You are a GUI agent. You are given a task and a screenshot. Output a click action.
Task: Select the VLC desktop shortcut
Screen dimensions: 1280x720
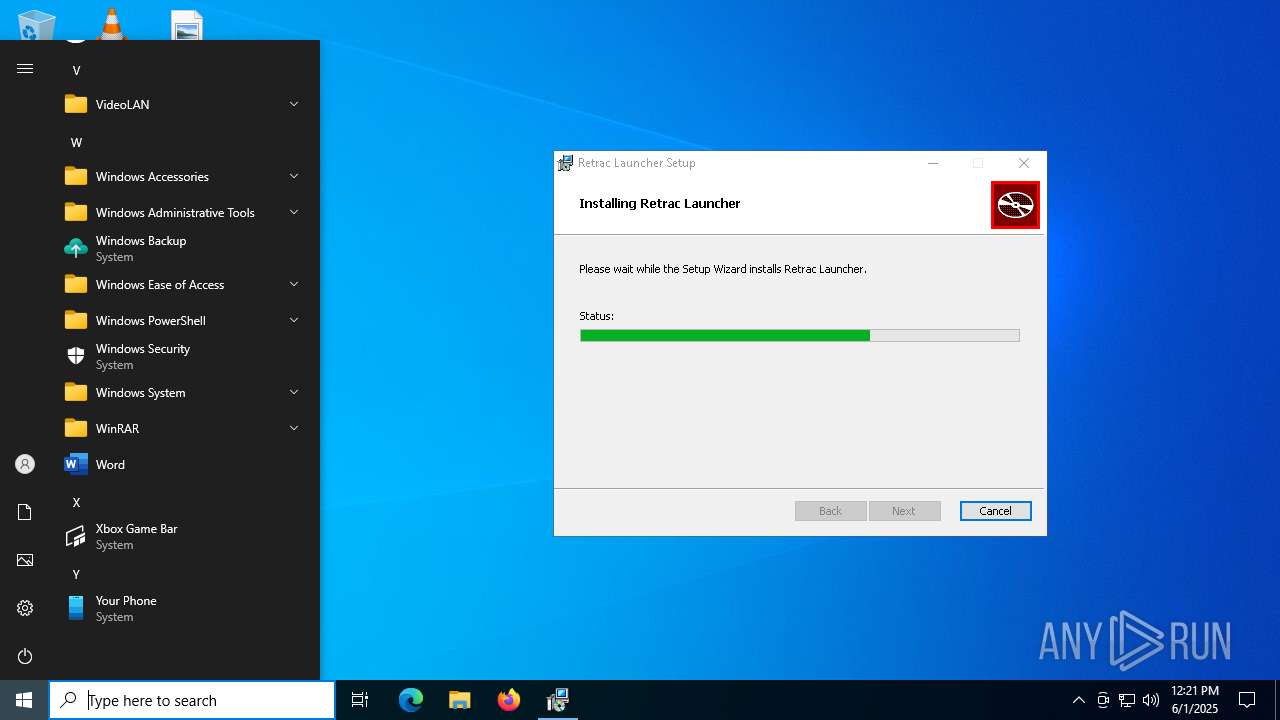[x=111, y=24]
